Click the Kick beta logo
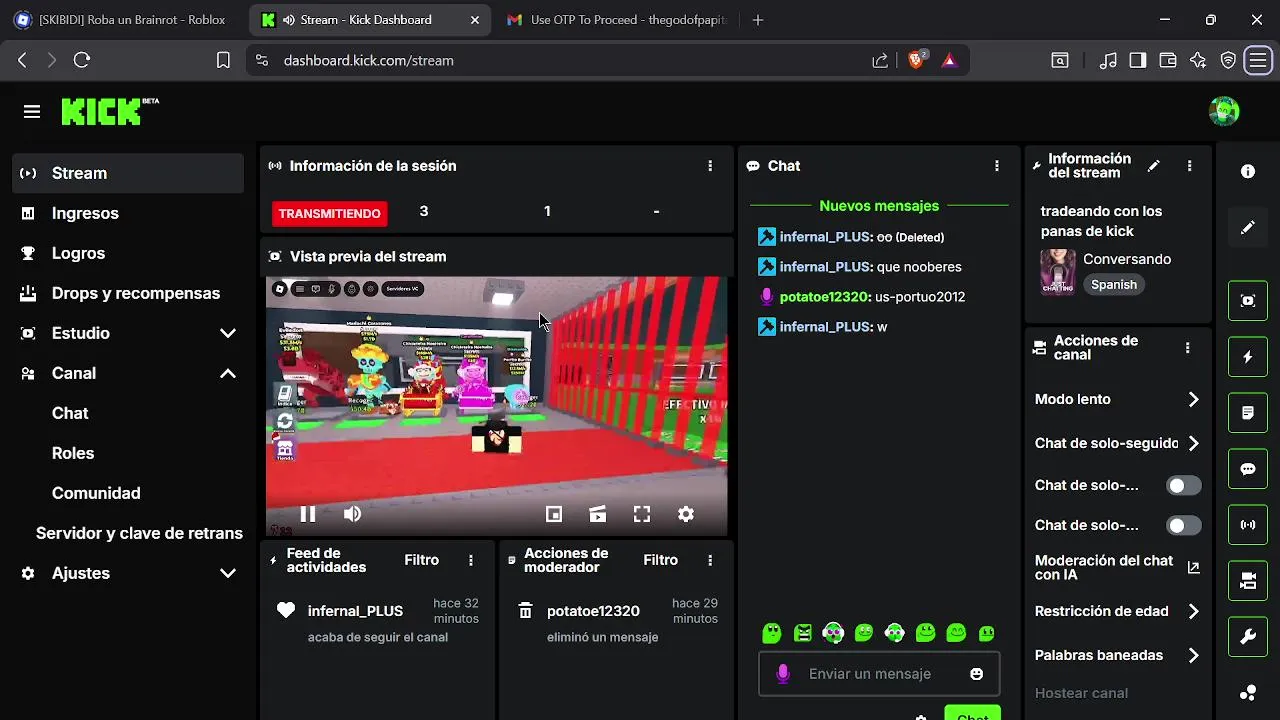 pyautogui.click(x=110, y=111)
